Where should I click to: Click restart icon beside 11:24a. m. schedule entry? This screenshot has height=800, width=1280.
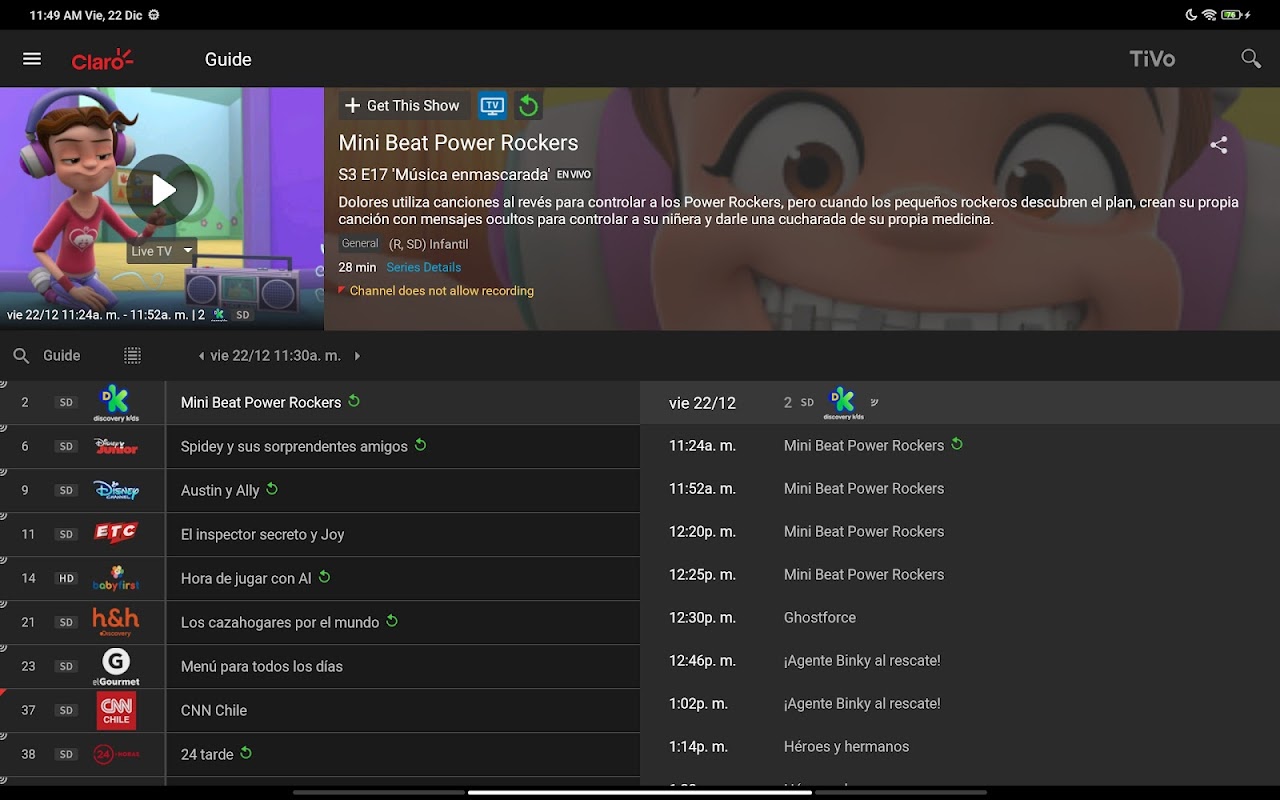pyautogui.click(x=957, y=444)
